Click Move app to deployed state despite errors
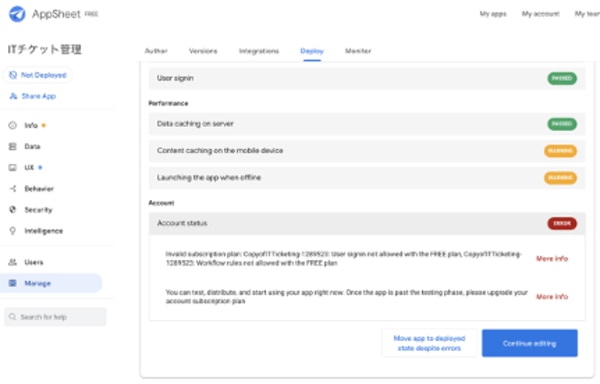 point(429,343)
